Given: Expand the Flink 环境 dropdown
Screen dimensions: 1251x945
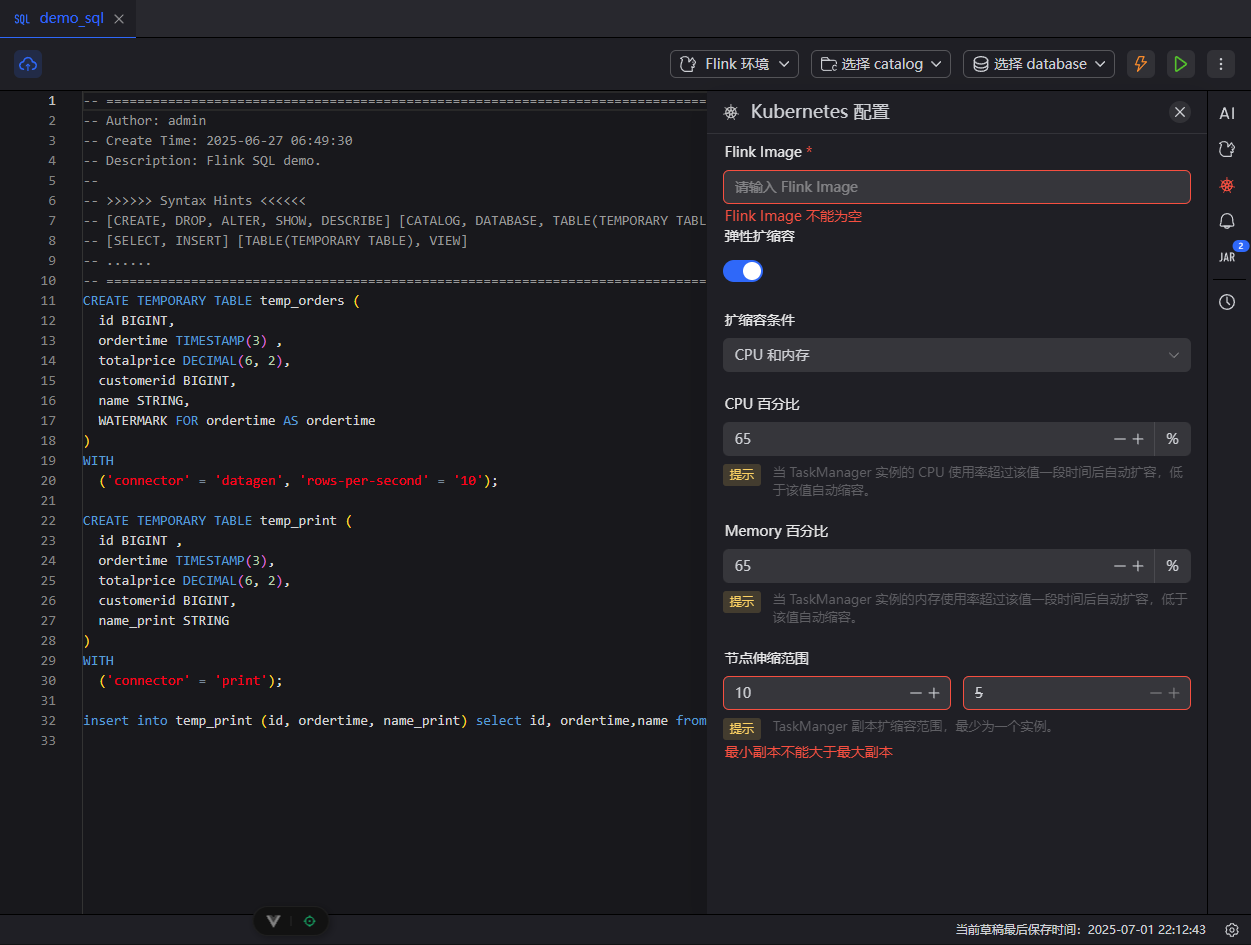Looking at the screenshot, I should (x=734, y=64).
